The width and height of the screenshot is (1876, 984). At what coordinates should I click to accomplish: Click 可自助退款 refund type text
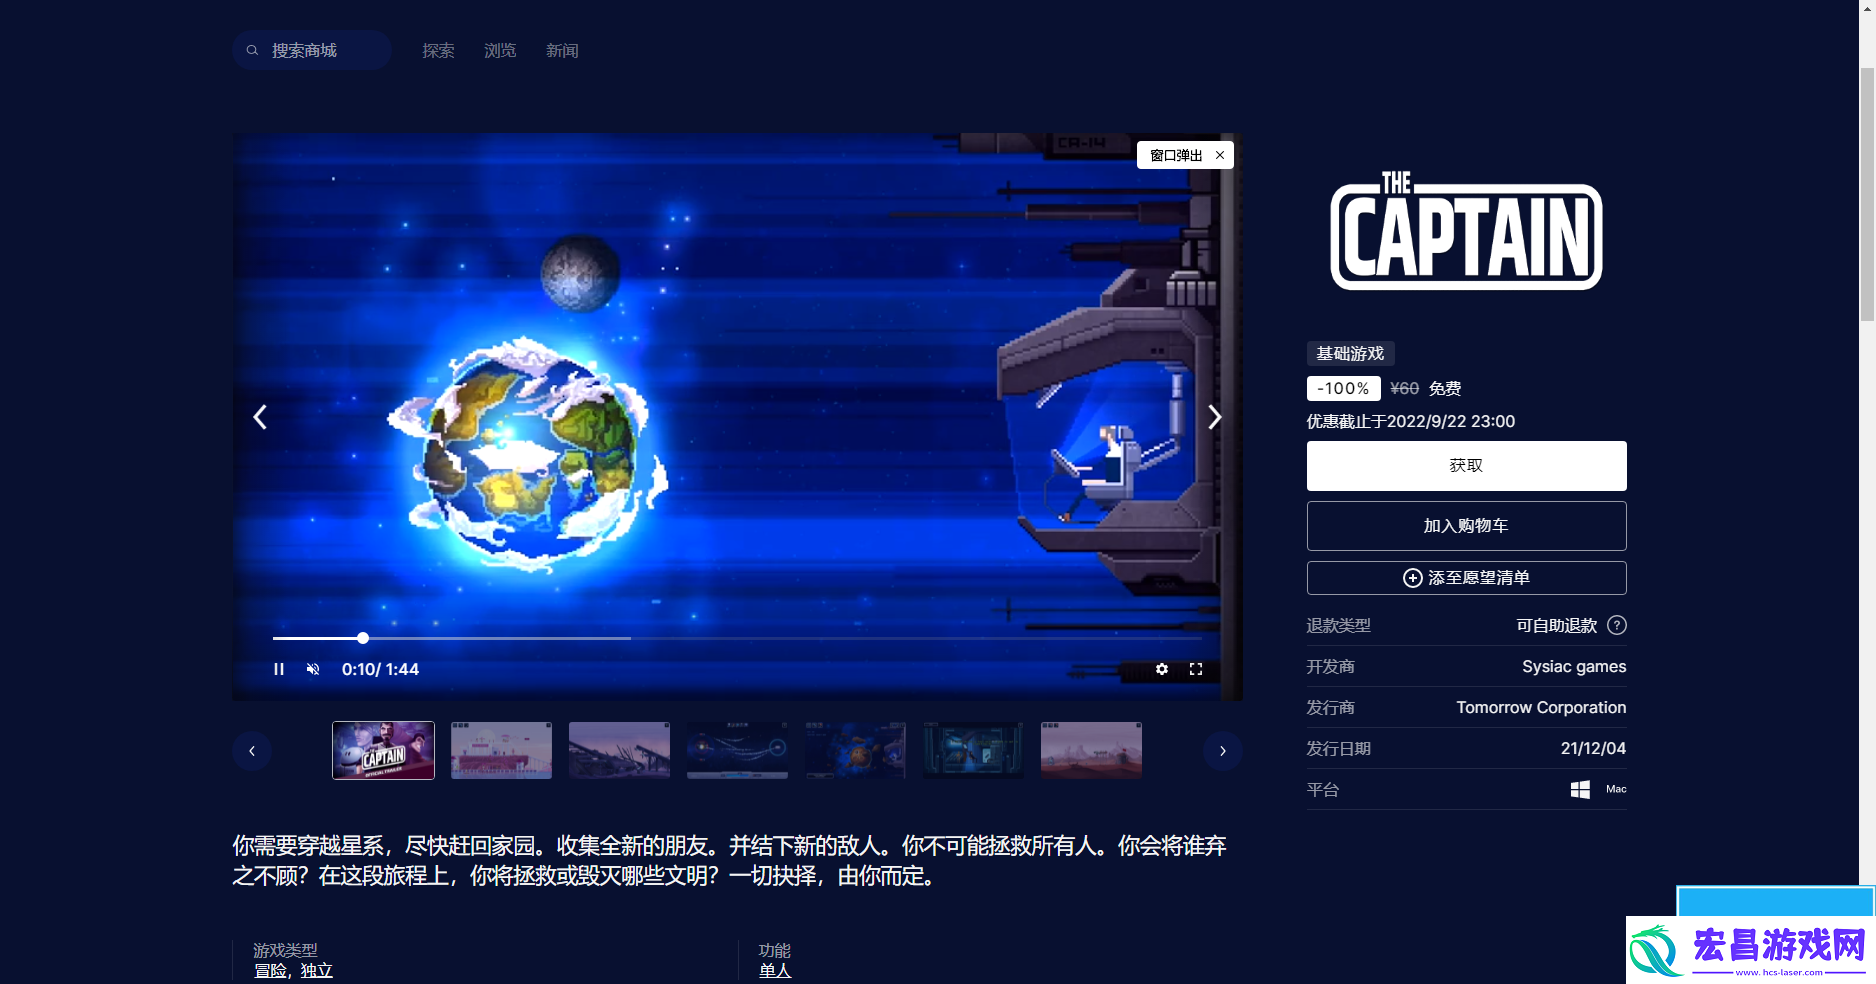pyautogui.click(x=1557, y=625)
